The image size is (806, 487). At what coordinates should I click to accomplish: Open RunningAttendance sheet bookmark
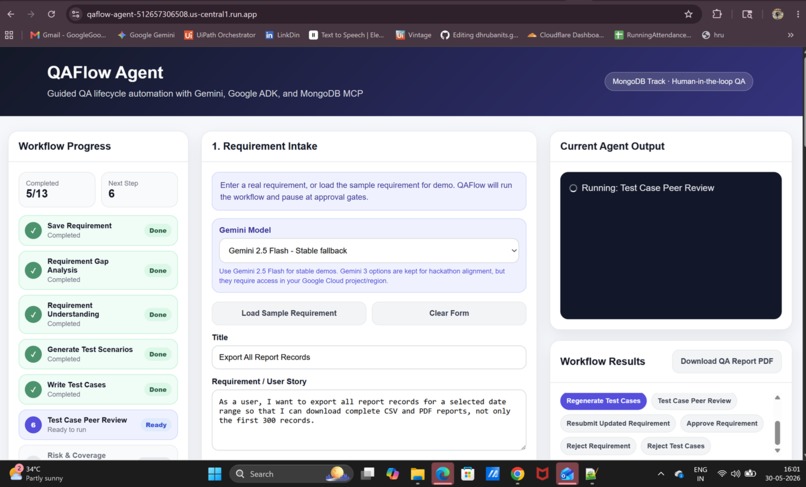point(653,35)
